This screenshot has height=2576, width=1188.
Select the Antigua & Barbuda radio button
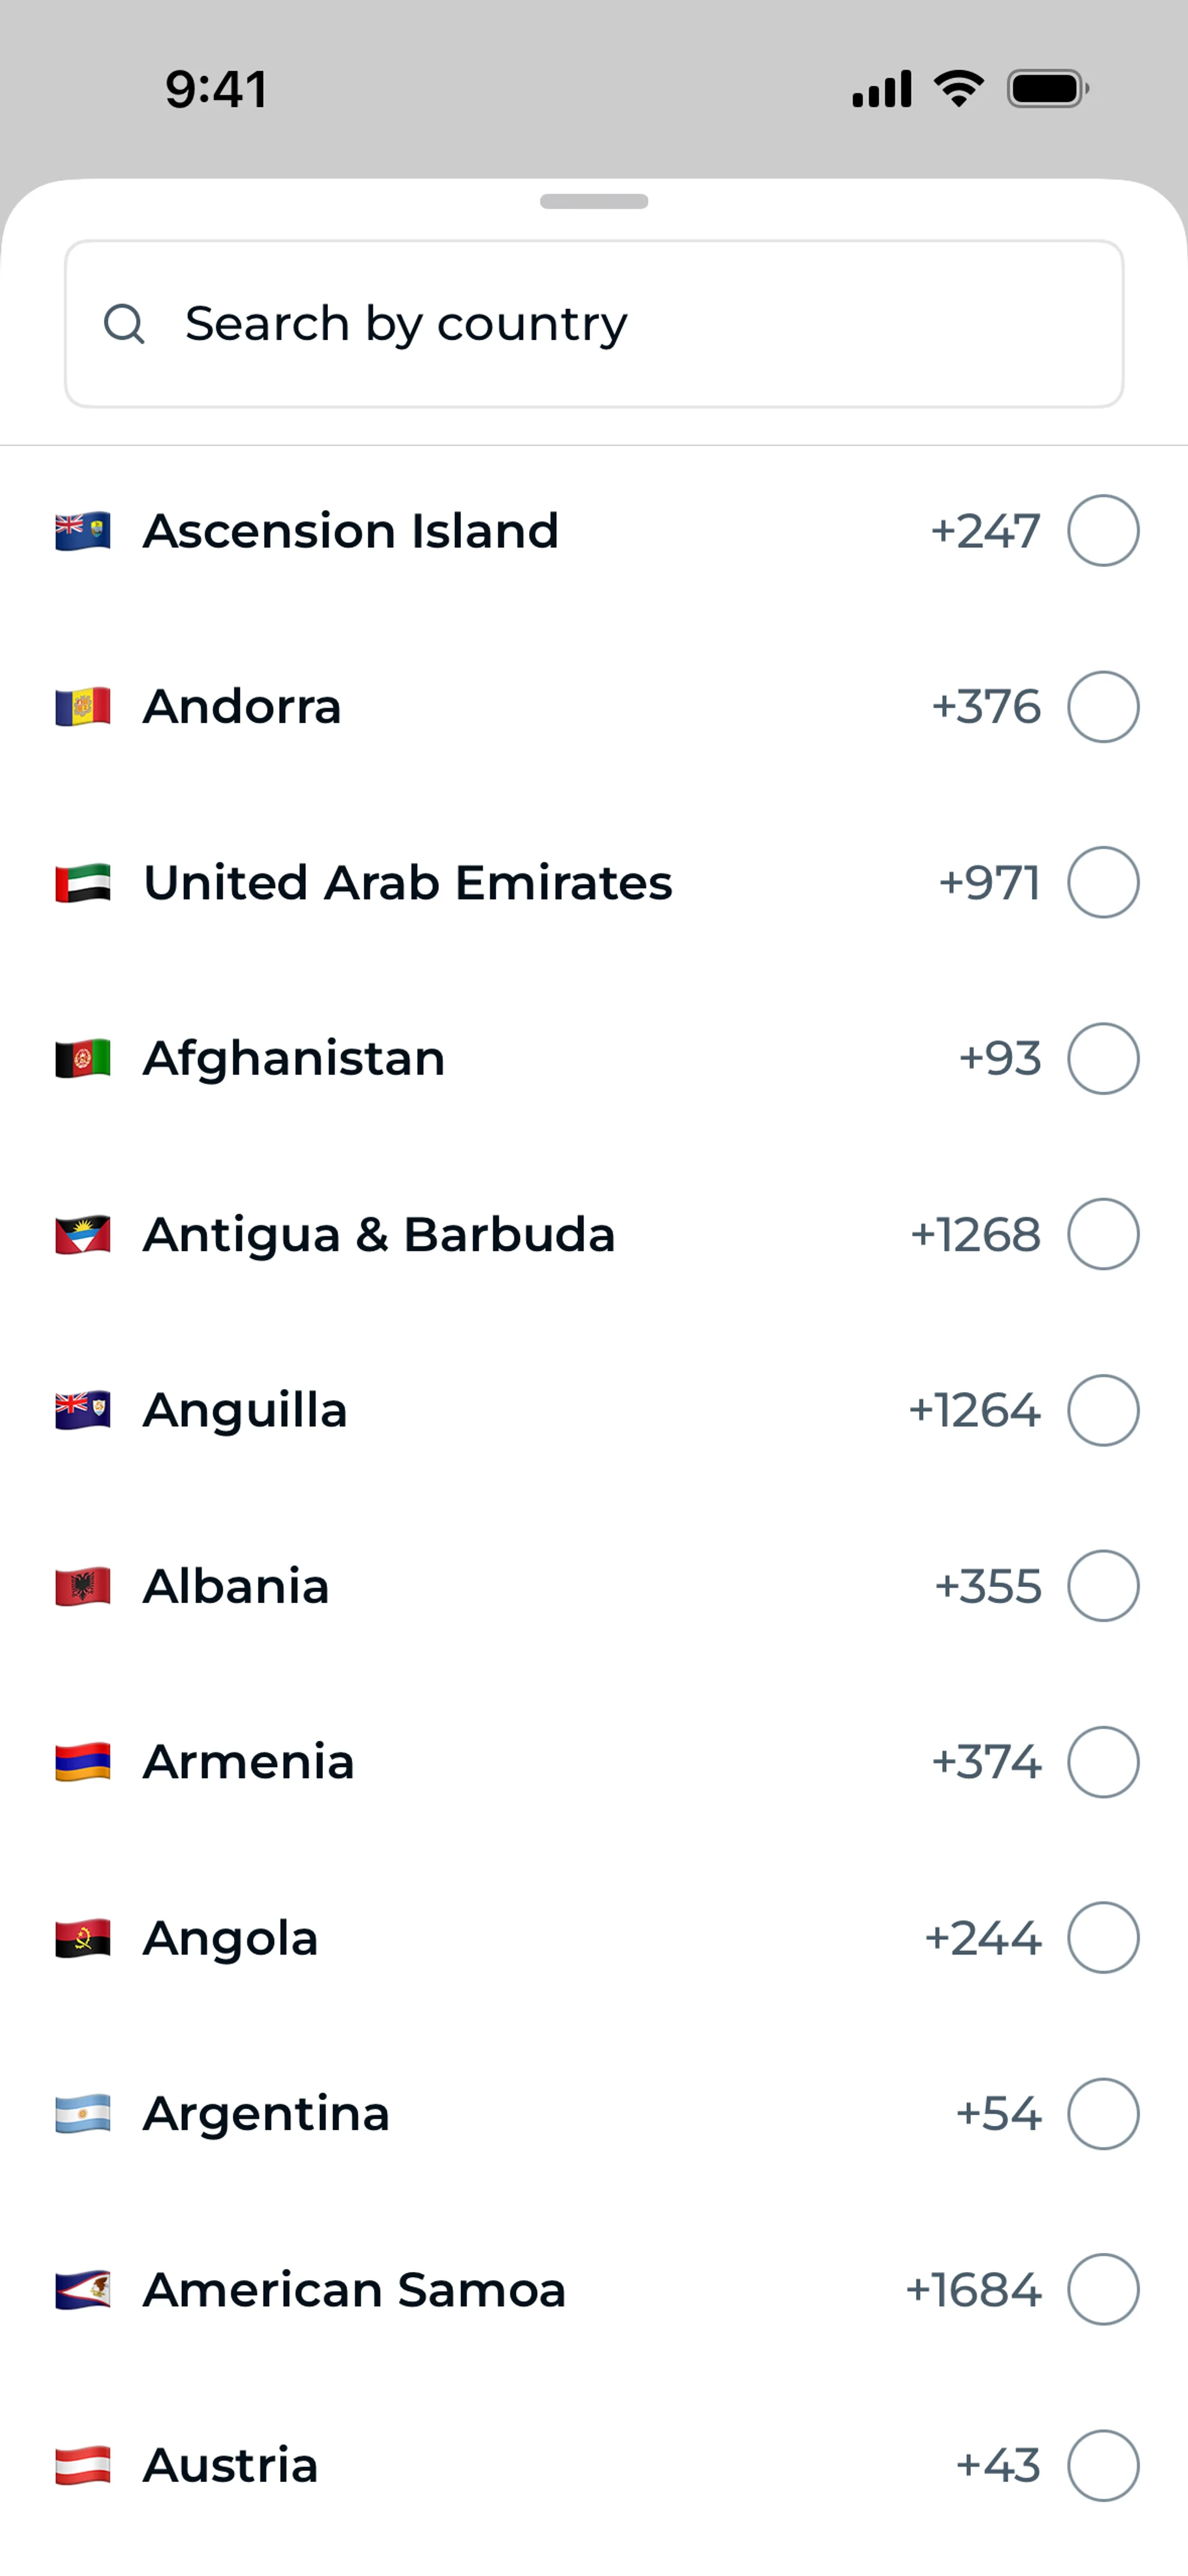(1103, 1234)
